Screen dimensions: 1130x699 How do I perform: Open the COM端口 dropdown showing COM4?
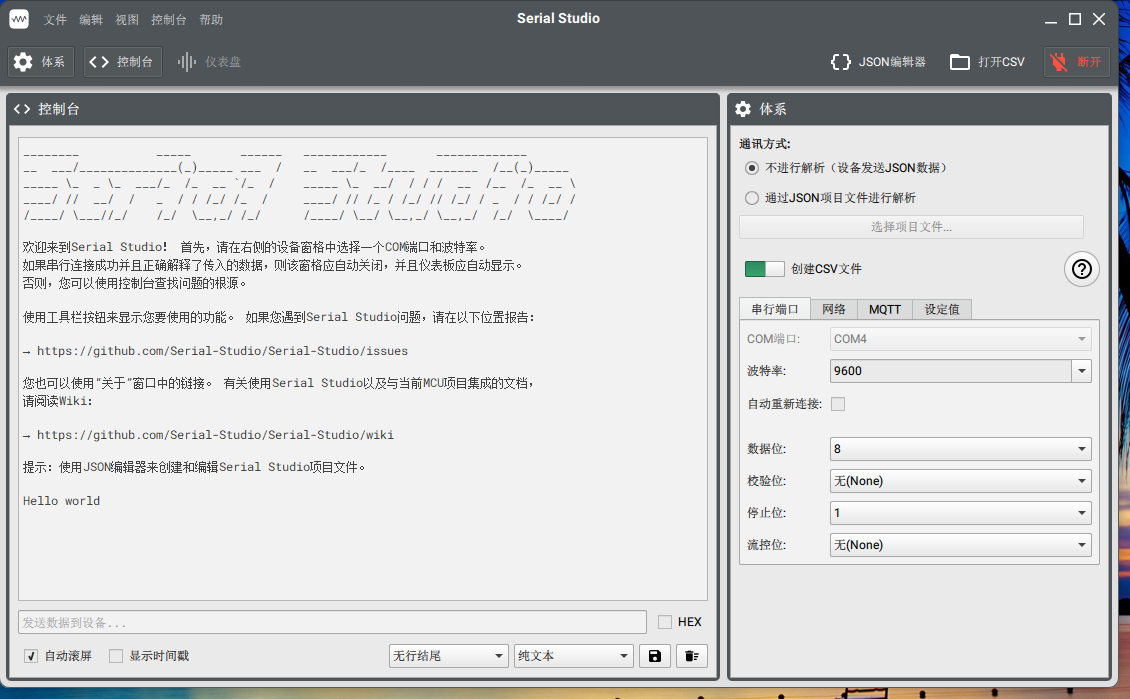pos(961,339)
